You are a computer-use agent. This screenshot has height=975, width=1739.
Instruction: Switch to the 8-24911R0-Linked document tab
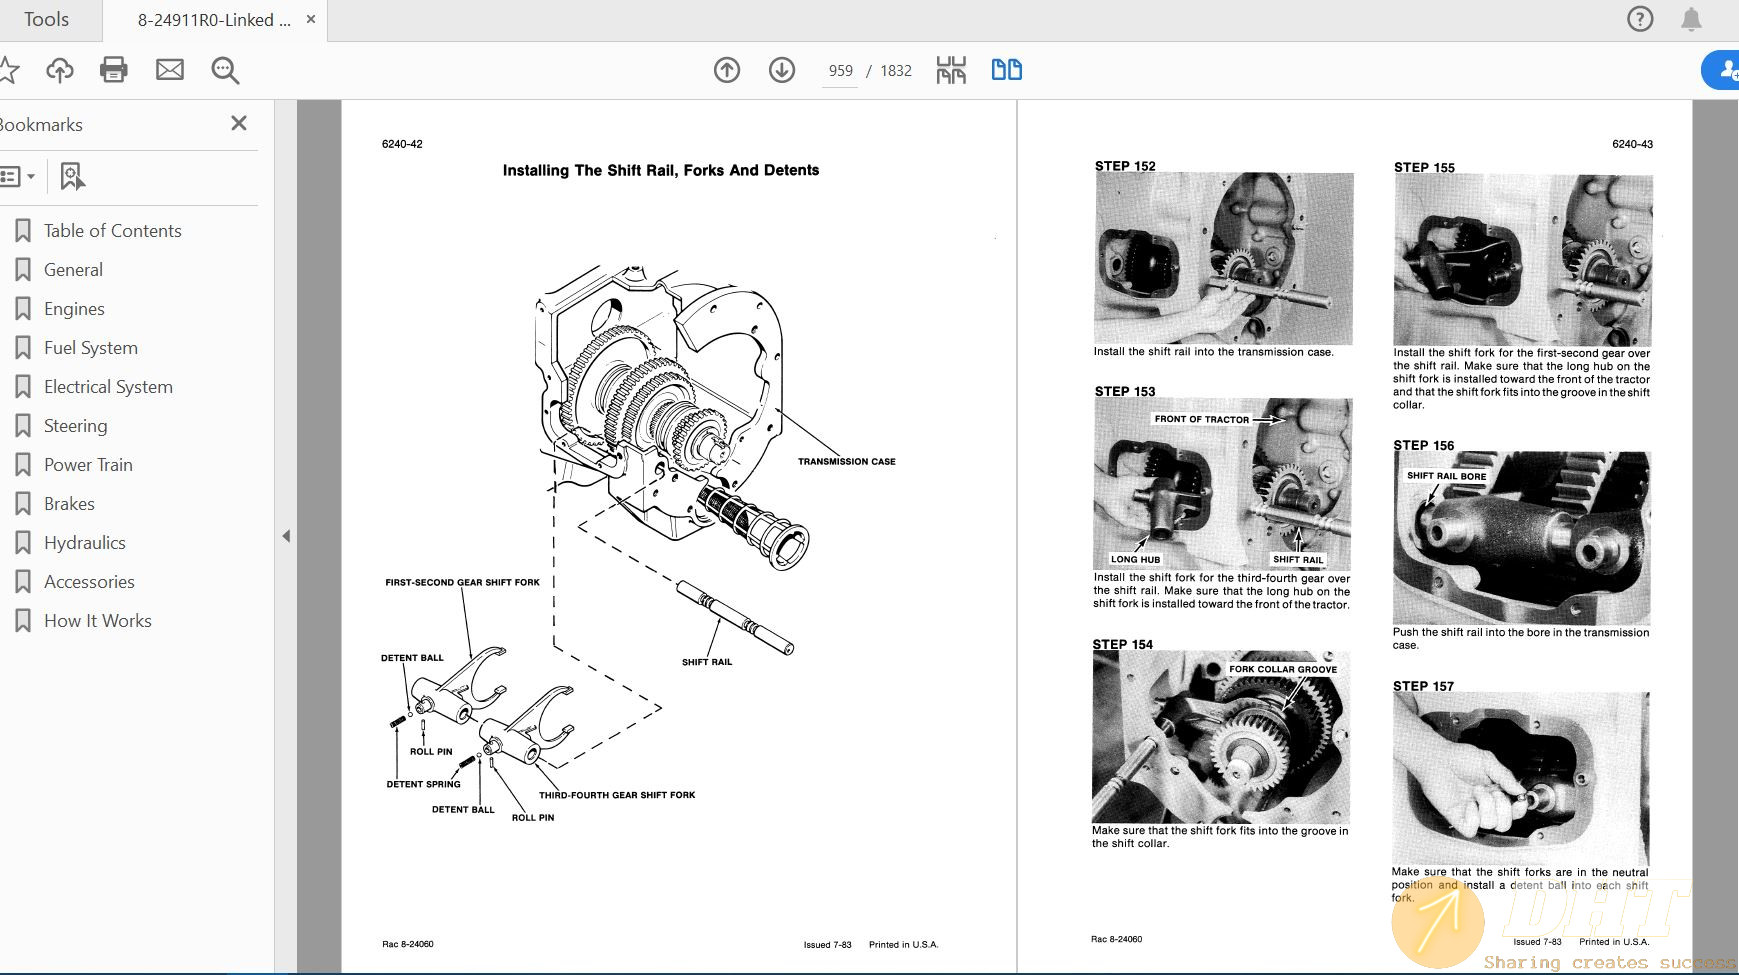214,20
